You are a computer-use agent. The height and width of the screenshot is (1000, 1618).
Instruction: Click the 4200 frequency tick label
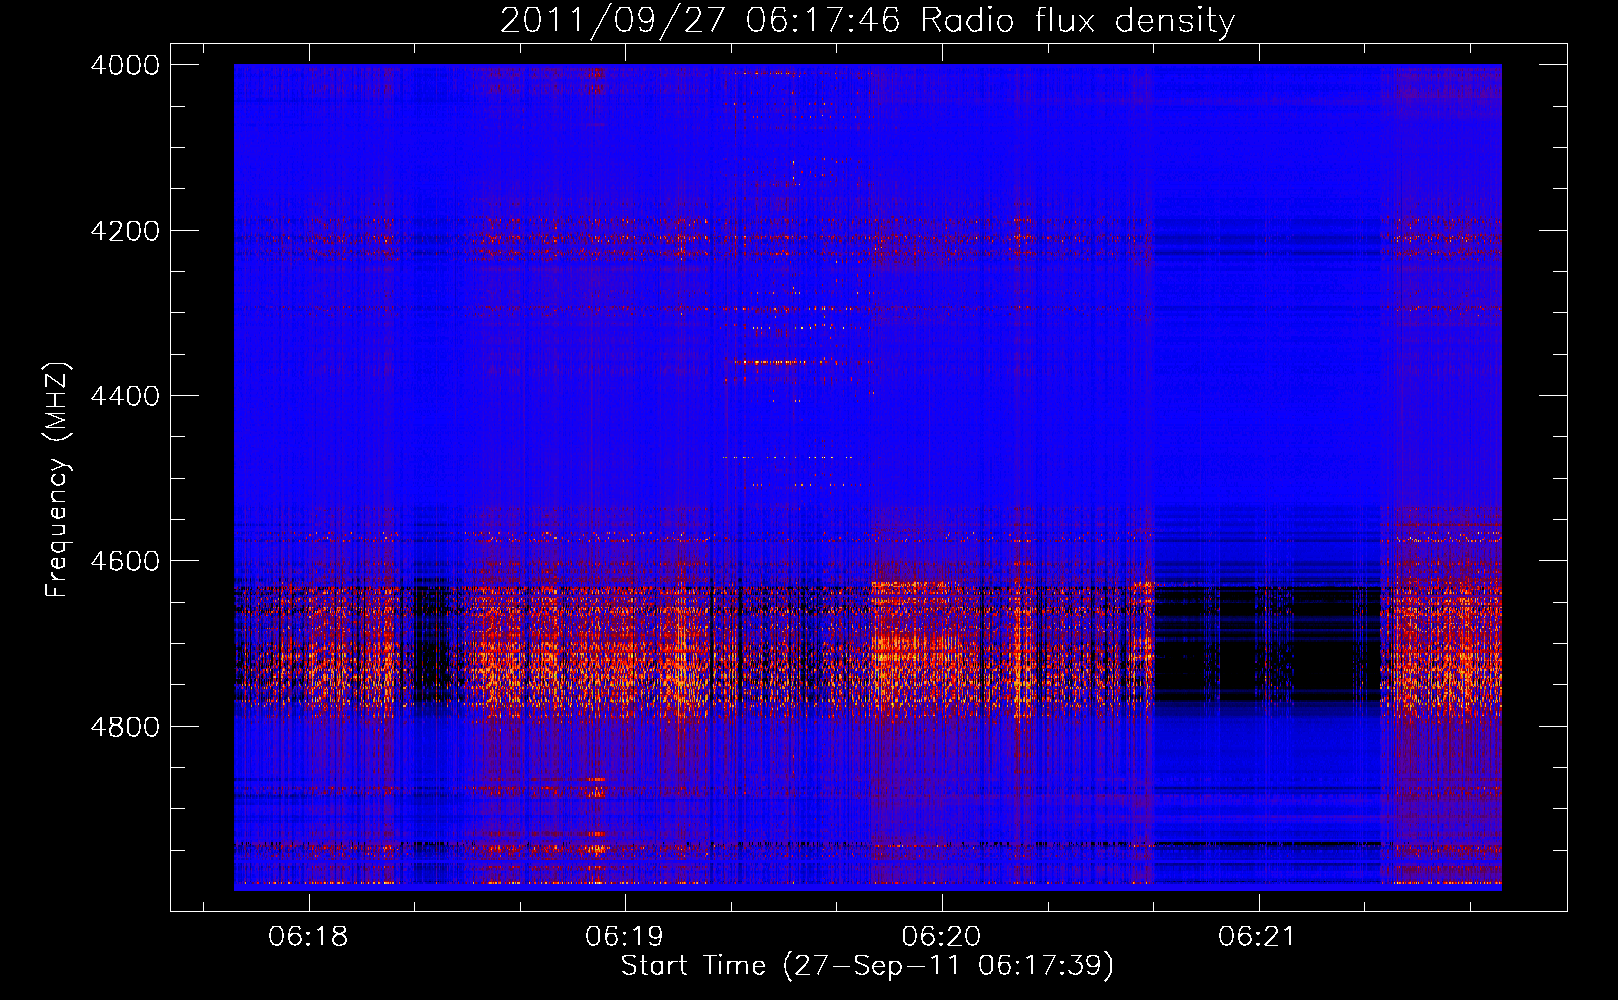coord(125,230)
